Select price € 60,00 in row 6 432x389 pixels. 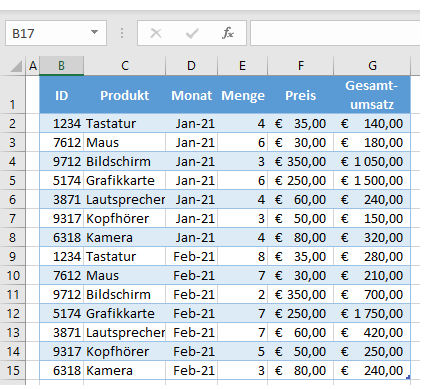pos(300,199)
